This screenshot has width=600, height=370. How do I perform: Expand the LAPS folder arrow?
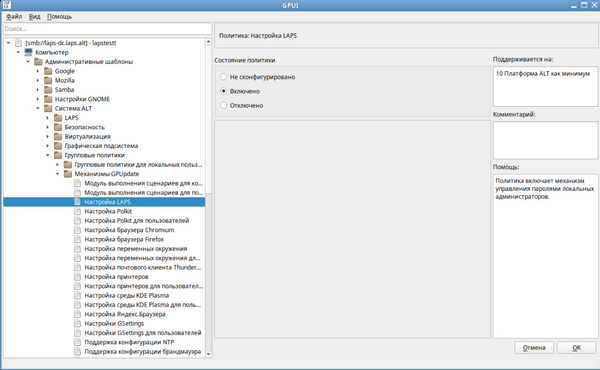tap(47, 117)
